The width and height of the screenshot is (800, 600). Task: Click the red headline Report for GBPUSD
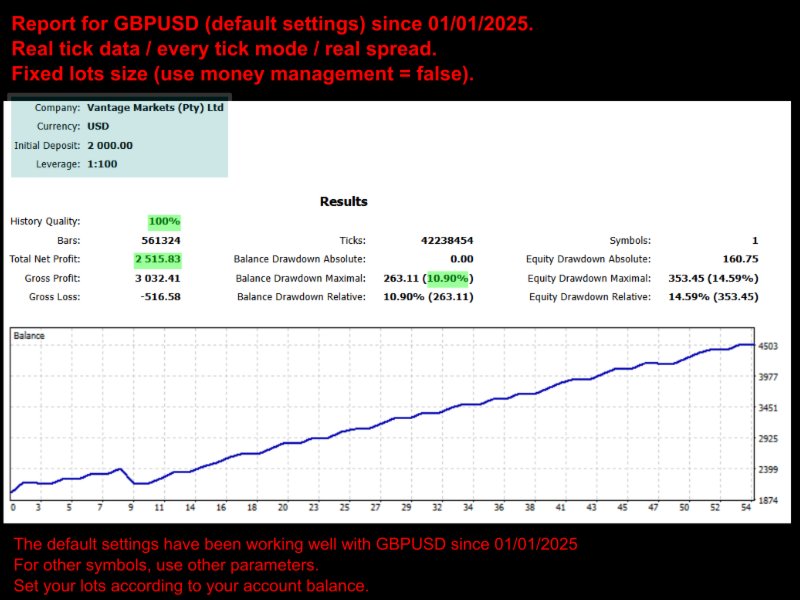[x=272, y=23]
